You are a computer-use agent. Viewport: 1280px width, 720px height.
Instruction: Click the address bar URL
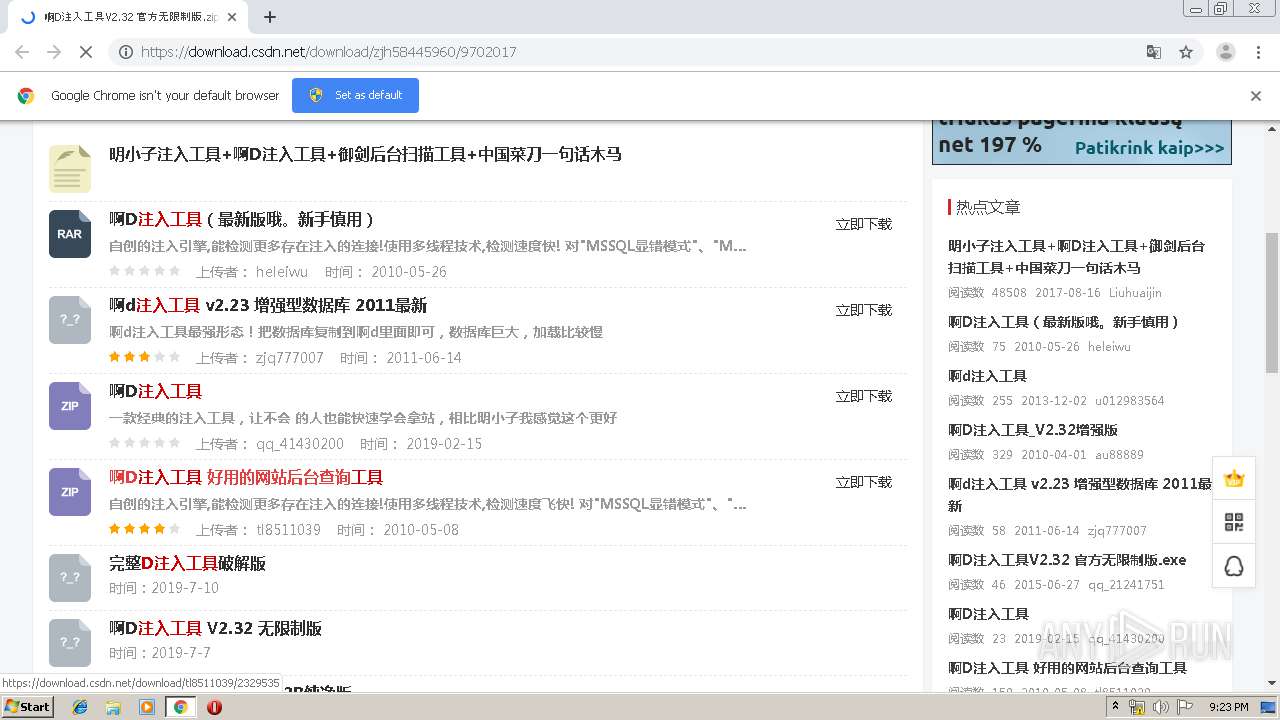coord(328,52)
